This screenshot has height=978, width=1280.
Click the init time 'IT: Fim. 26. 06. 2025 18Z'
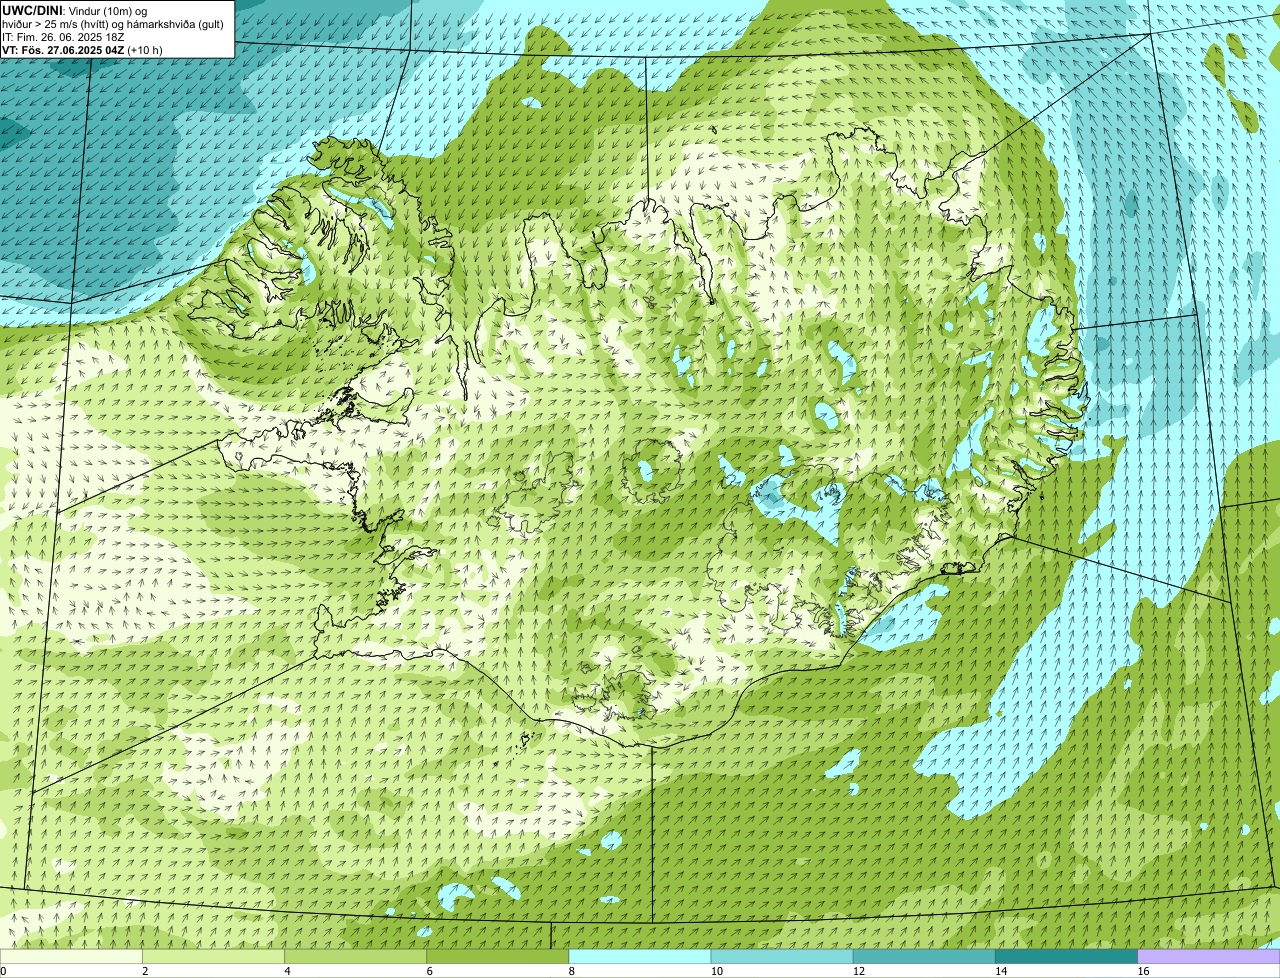pos(63,36)
